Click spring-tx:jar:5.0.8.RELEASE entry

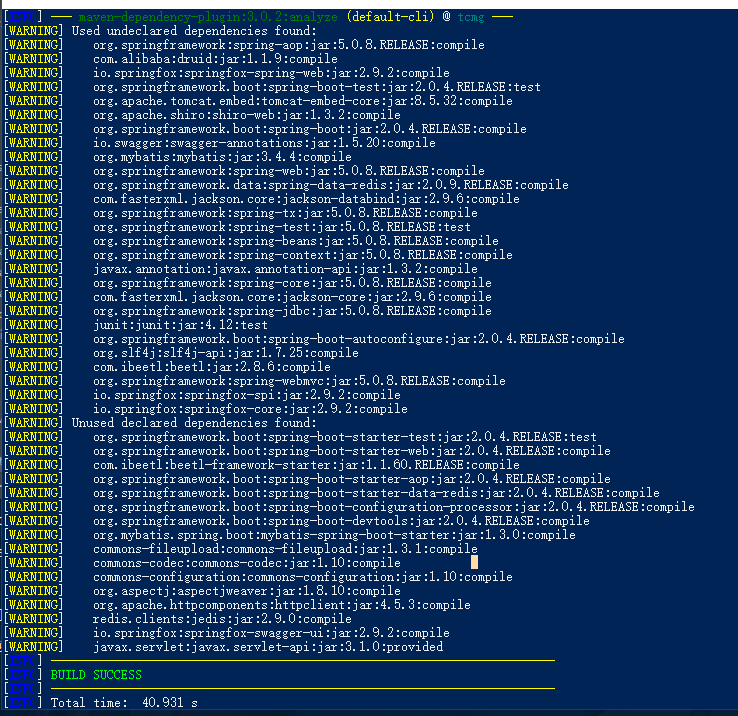click(285, 213)
